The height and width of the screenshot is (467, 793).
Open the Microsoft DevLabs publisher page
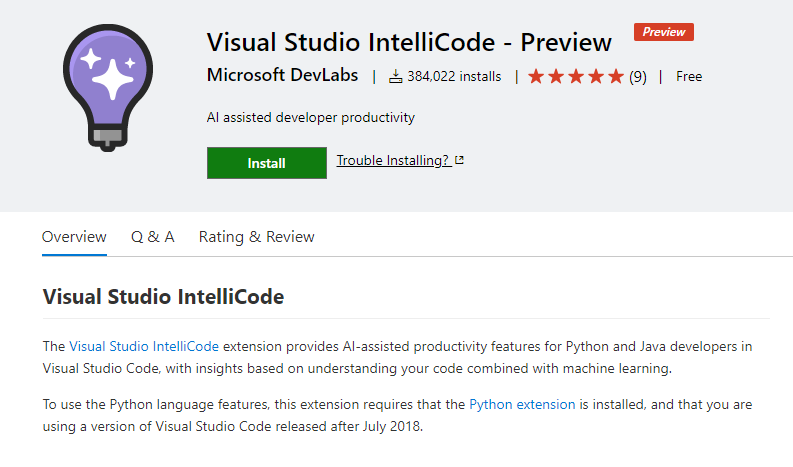(282, 75)
